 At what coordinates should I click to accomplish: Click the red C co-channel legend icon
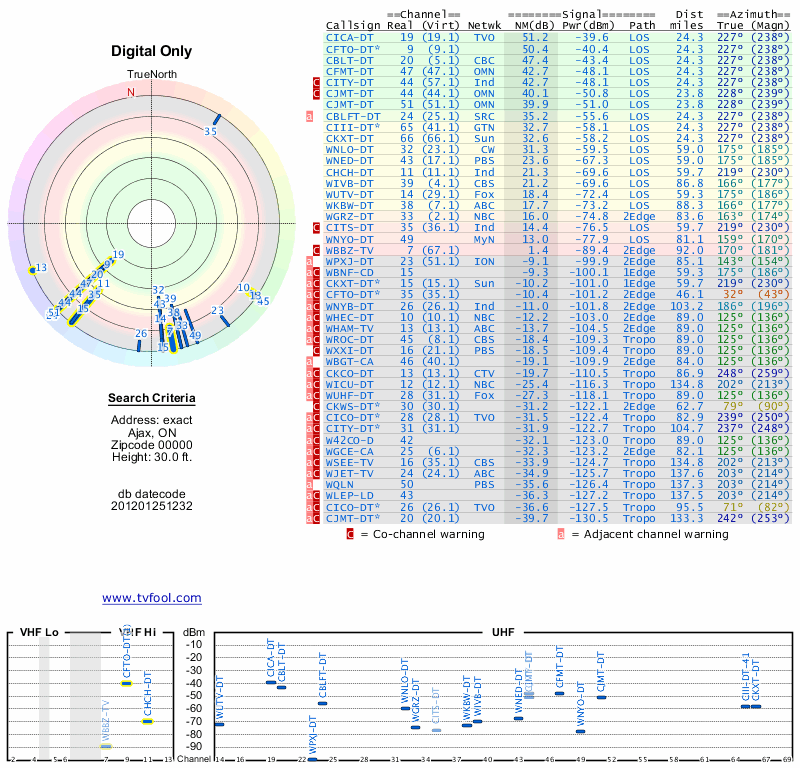click(350, 534)
